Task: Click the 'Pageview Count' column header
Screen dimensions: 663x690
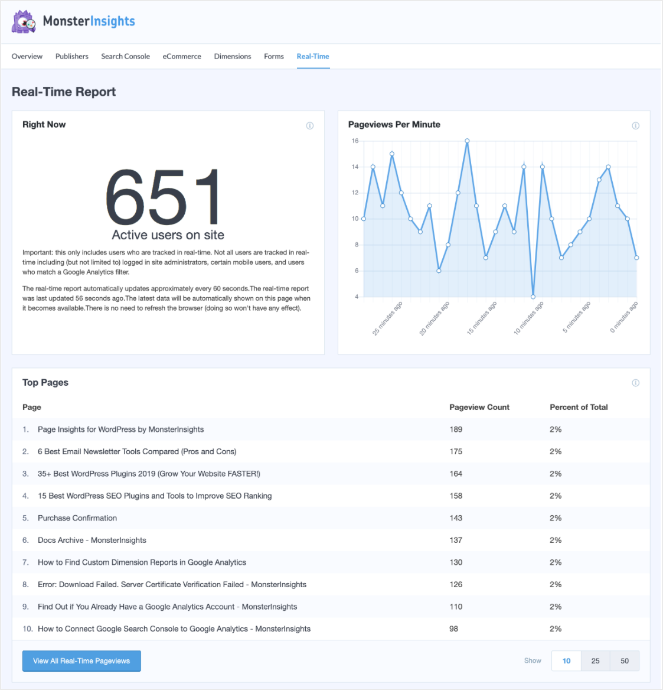Action: click(479, 407)
